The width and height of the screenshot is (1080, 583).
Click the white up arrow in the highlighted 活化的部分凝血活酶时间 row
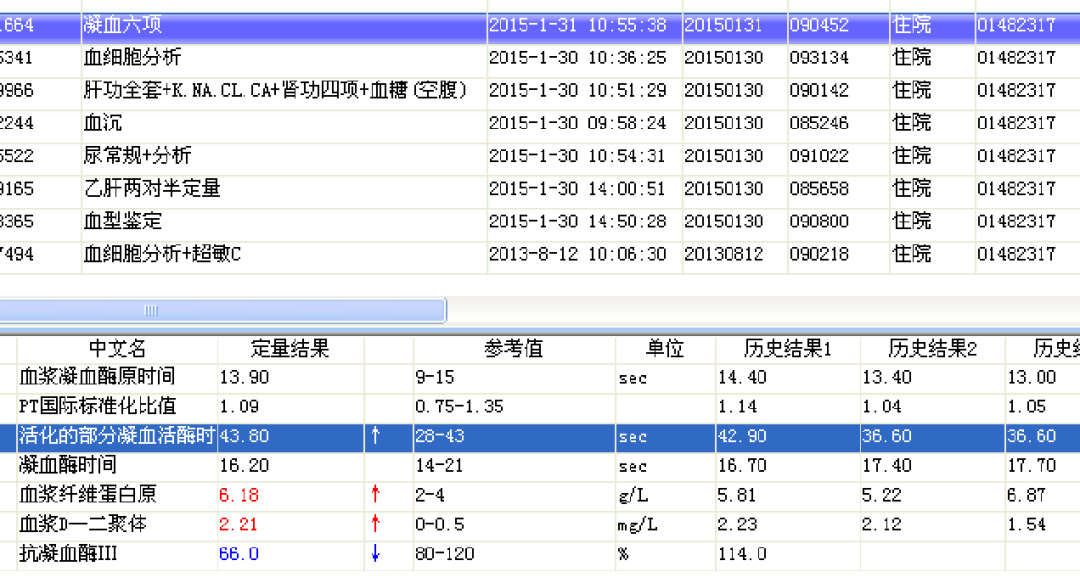376,436
